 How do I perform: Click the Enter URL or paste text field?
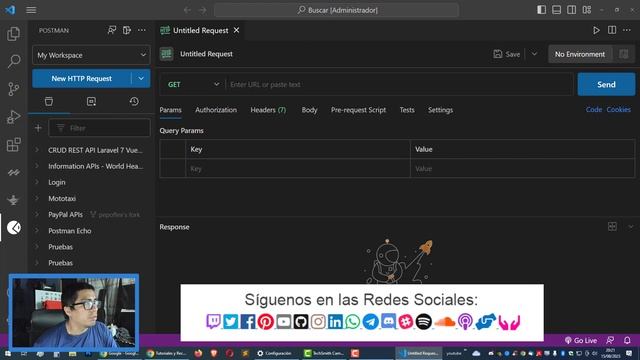(x=400, y=84)
